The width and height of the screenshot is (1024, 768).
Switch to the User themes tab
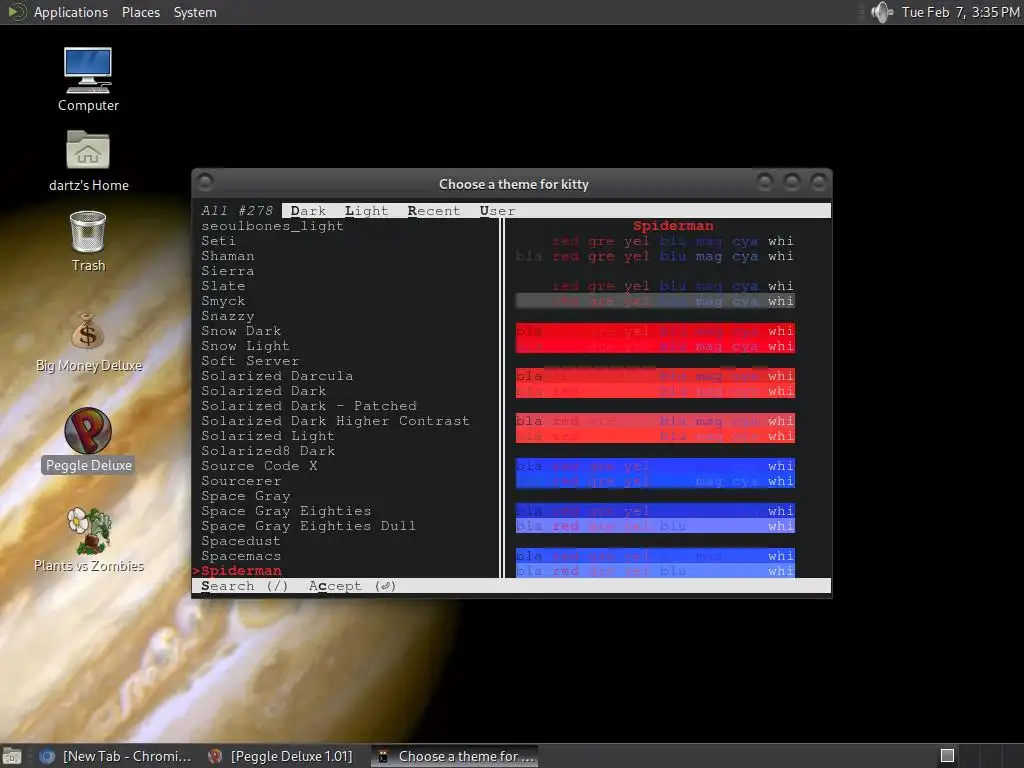[497, 211]
